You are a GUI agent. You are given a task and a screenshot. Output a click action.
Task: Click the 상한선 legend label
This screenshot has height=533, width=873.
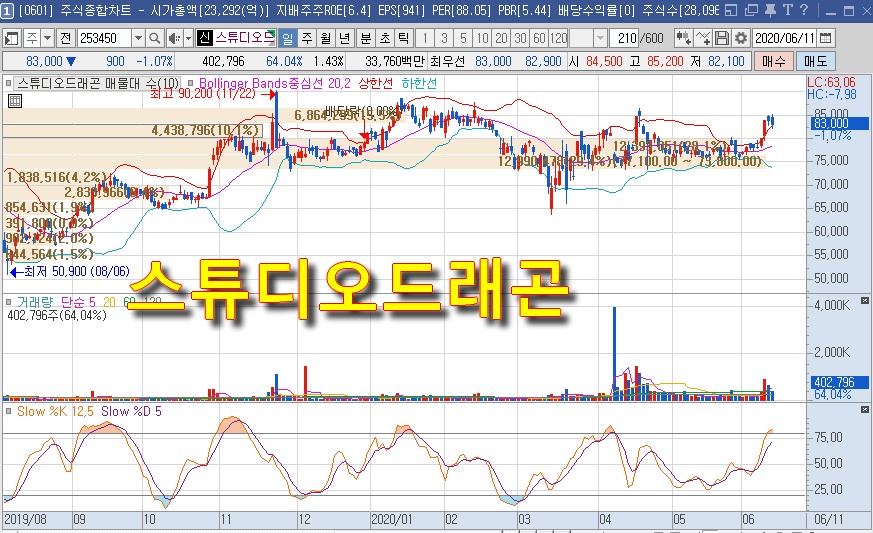[375, 84]
